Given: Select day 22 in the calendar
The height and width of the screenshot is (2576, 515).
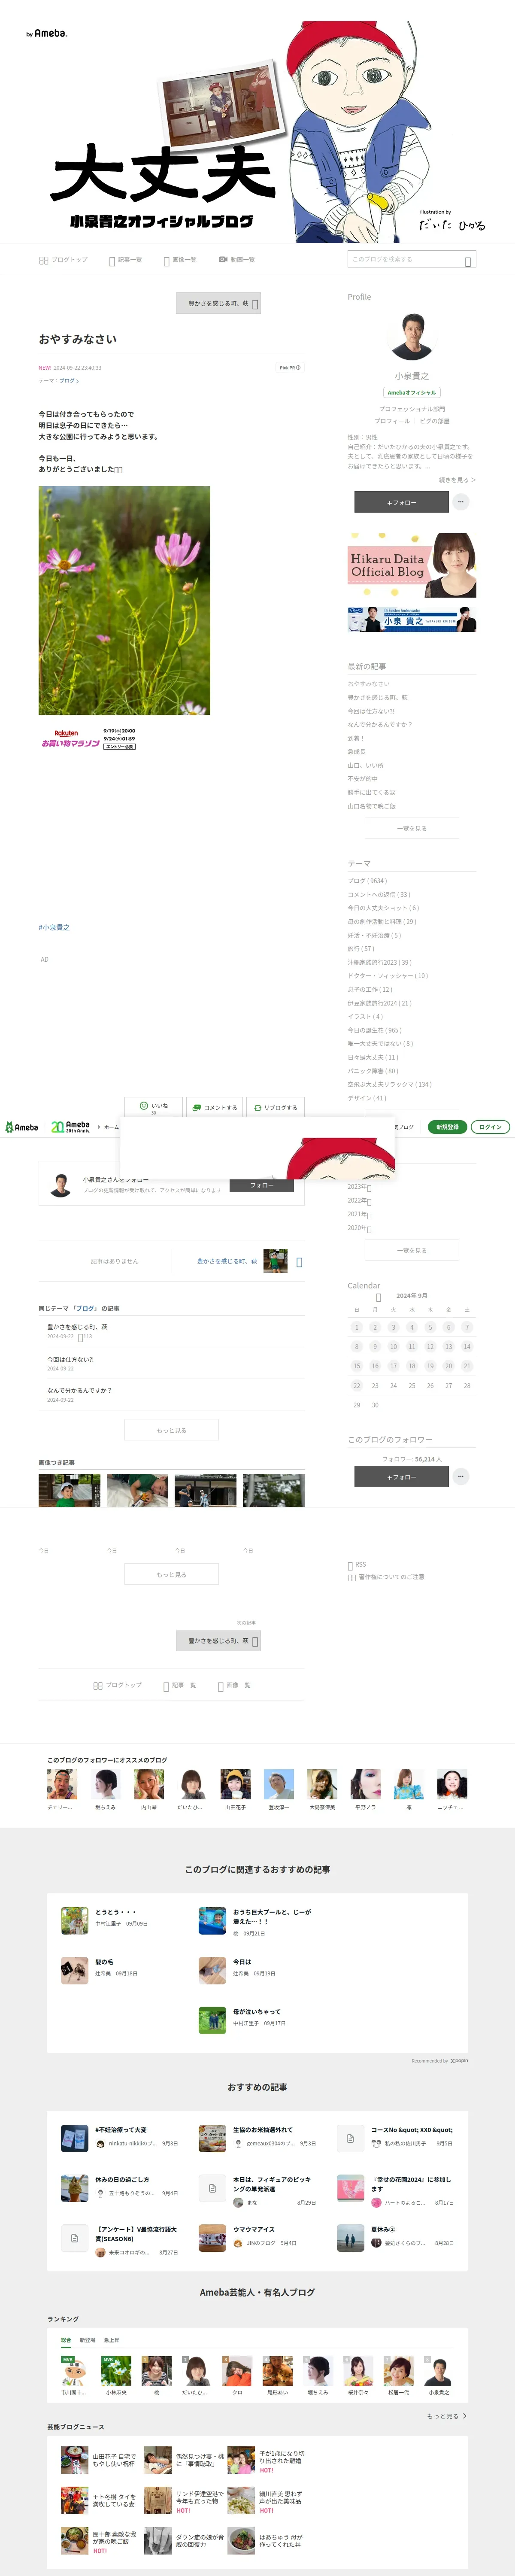Looking at the screenshot, I should (x=357, y=1385).
